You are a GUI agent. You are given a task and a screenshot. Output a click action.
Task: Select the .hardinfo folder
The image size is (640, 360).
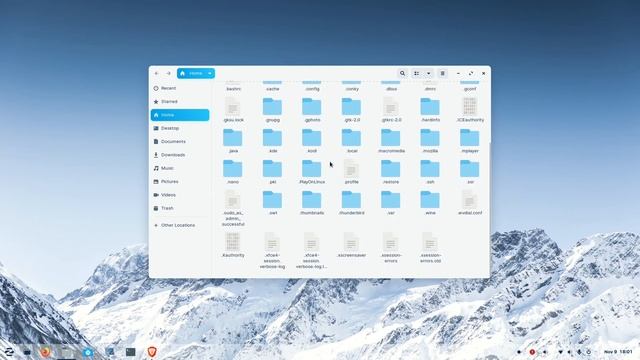(x=430, y=107)
